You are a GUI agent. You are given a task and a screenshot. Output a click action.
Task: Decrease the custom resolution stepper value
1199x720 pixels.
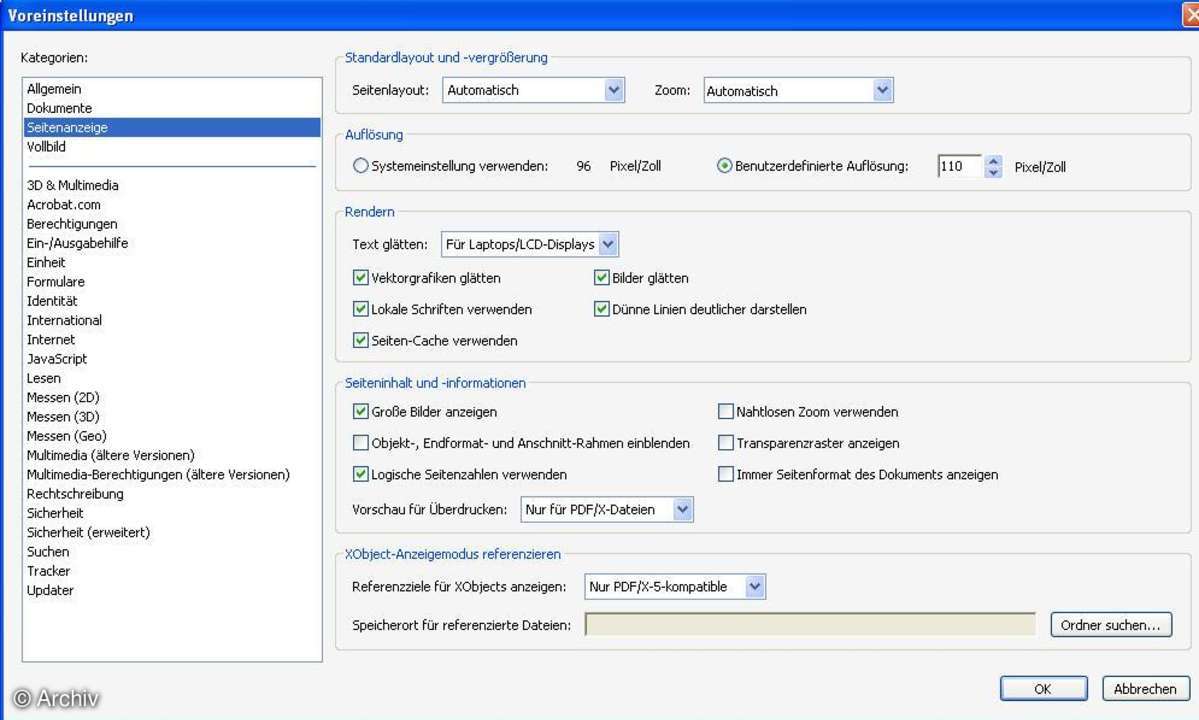coord(993,173)
